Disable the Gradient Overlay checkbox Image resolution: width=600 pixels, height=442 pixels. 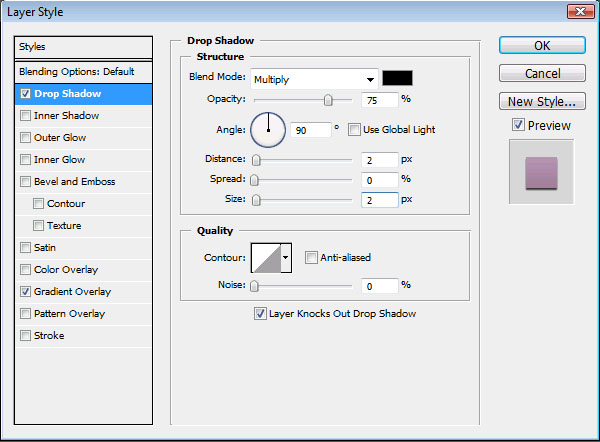(25, 292)
